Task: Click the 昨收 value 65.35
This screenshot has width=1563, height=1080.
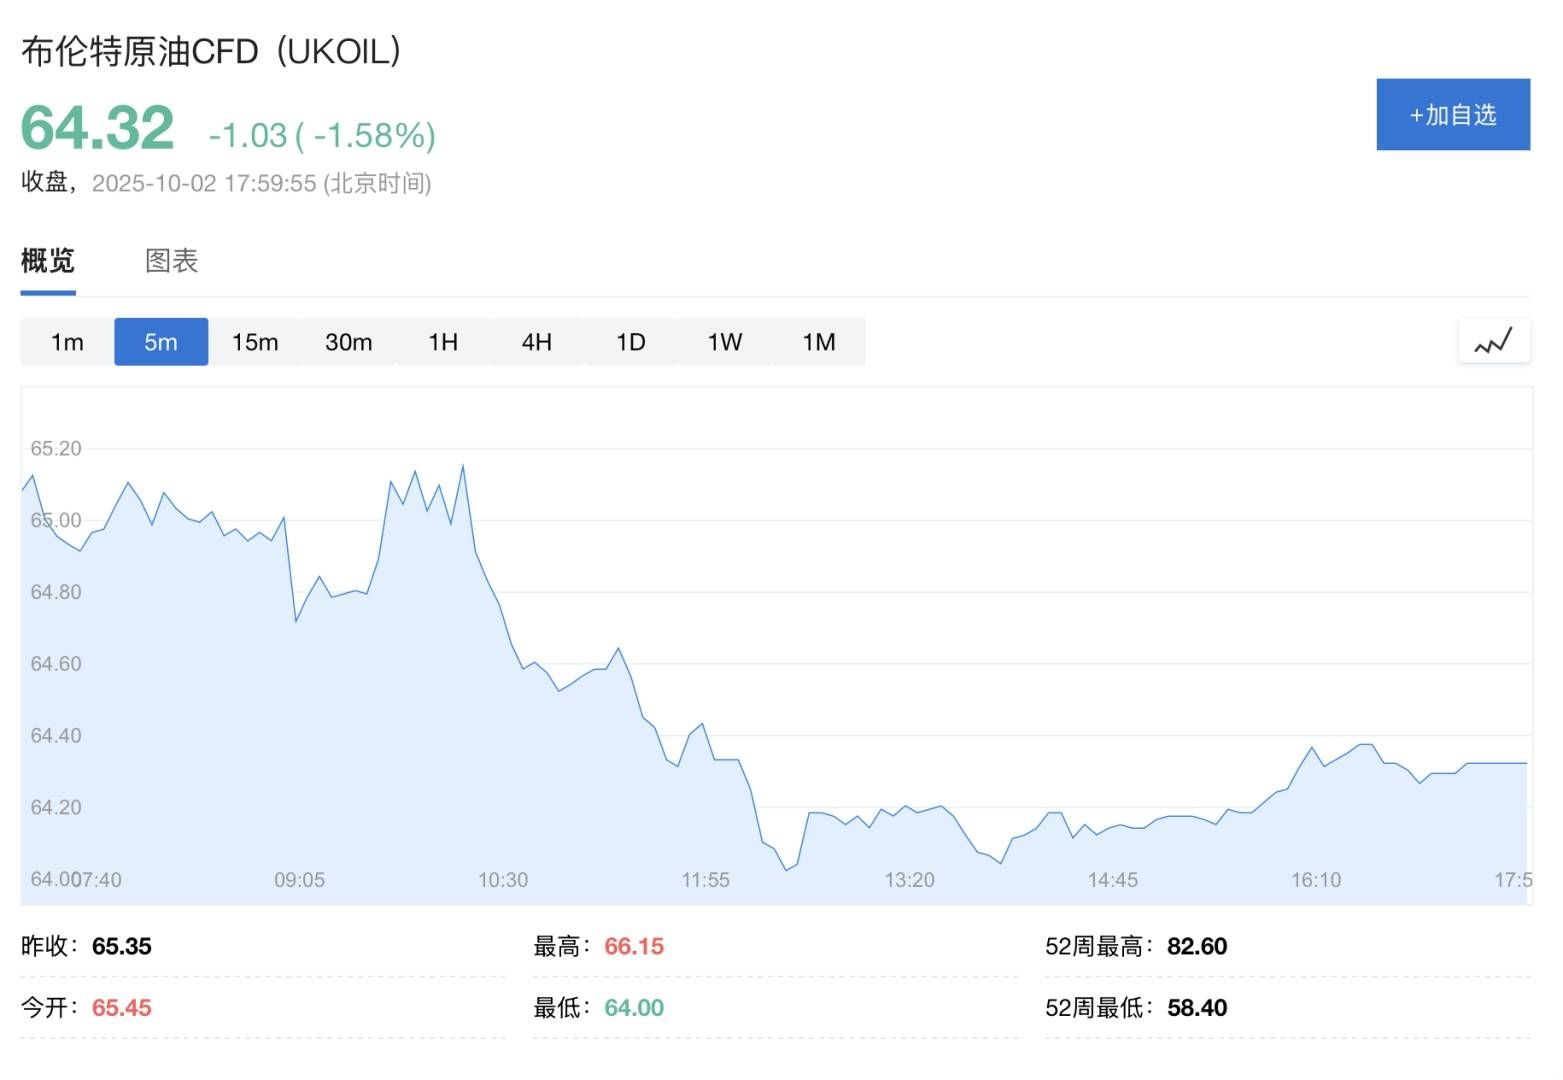Action: click(x=122, y=945)
